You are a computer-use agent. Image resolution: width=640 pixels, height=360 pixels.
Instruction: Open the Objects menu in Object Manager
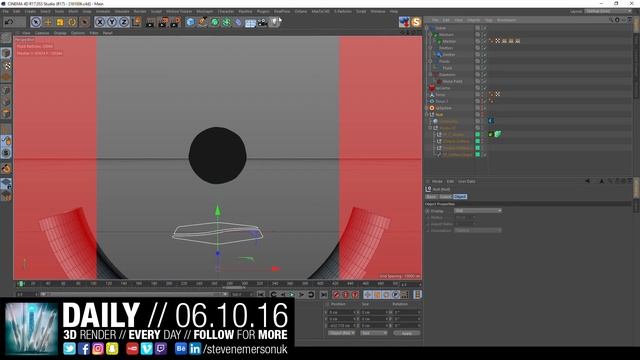pyautogui.click(x=473, y=20)
